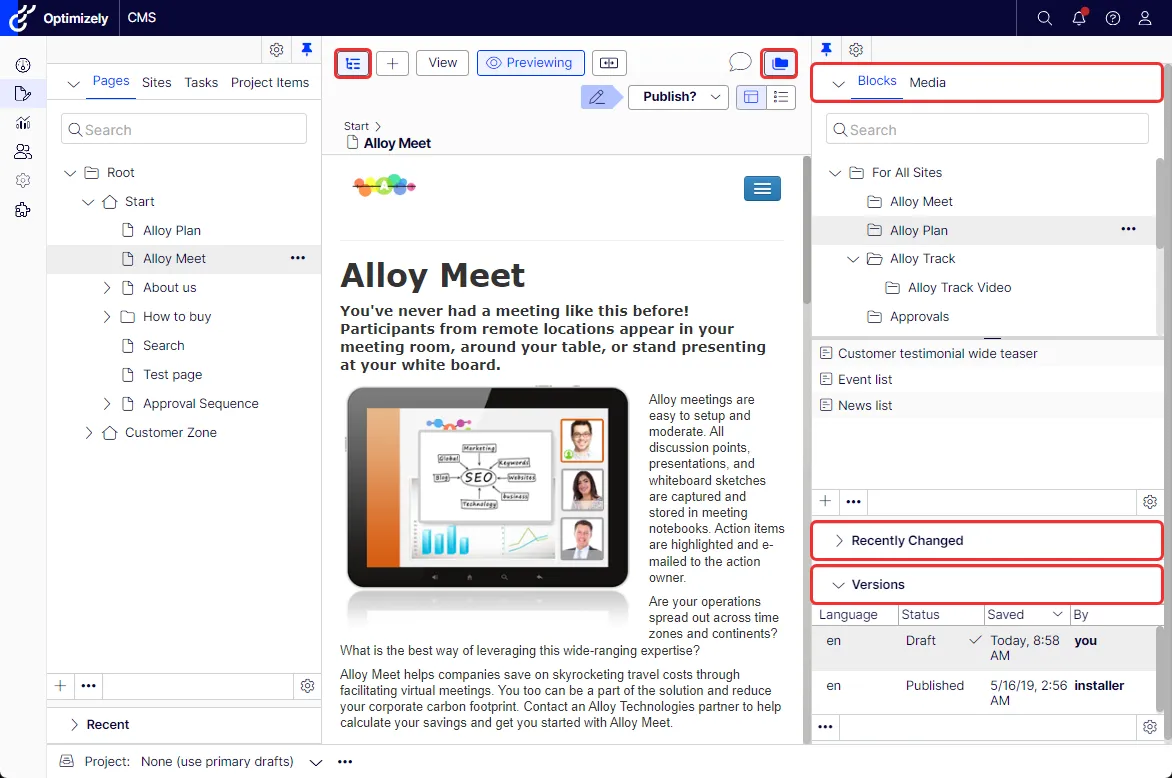Expand the Recent gadget
The image size is (1172, 778).
pos(74,724)
